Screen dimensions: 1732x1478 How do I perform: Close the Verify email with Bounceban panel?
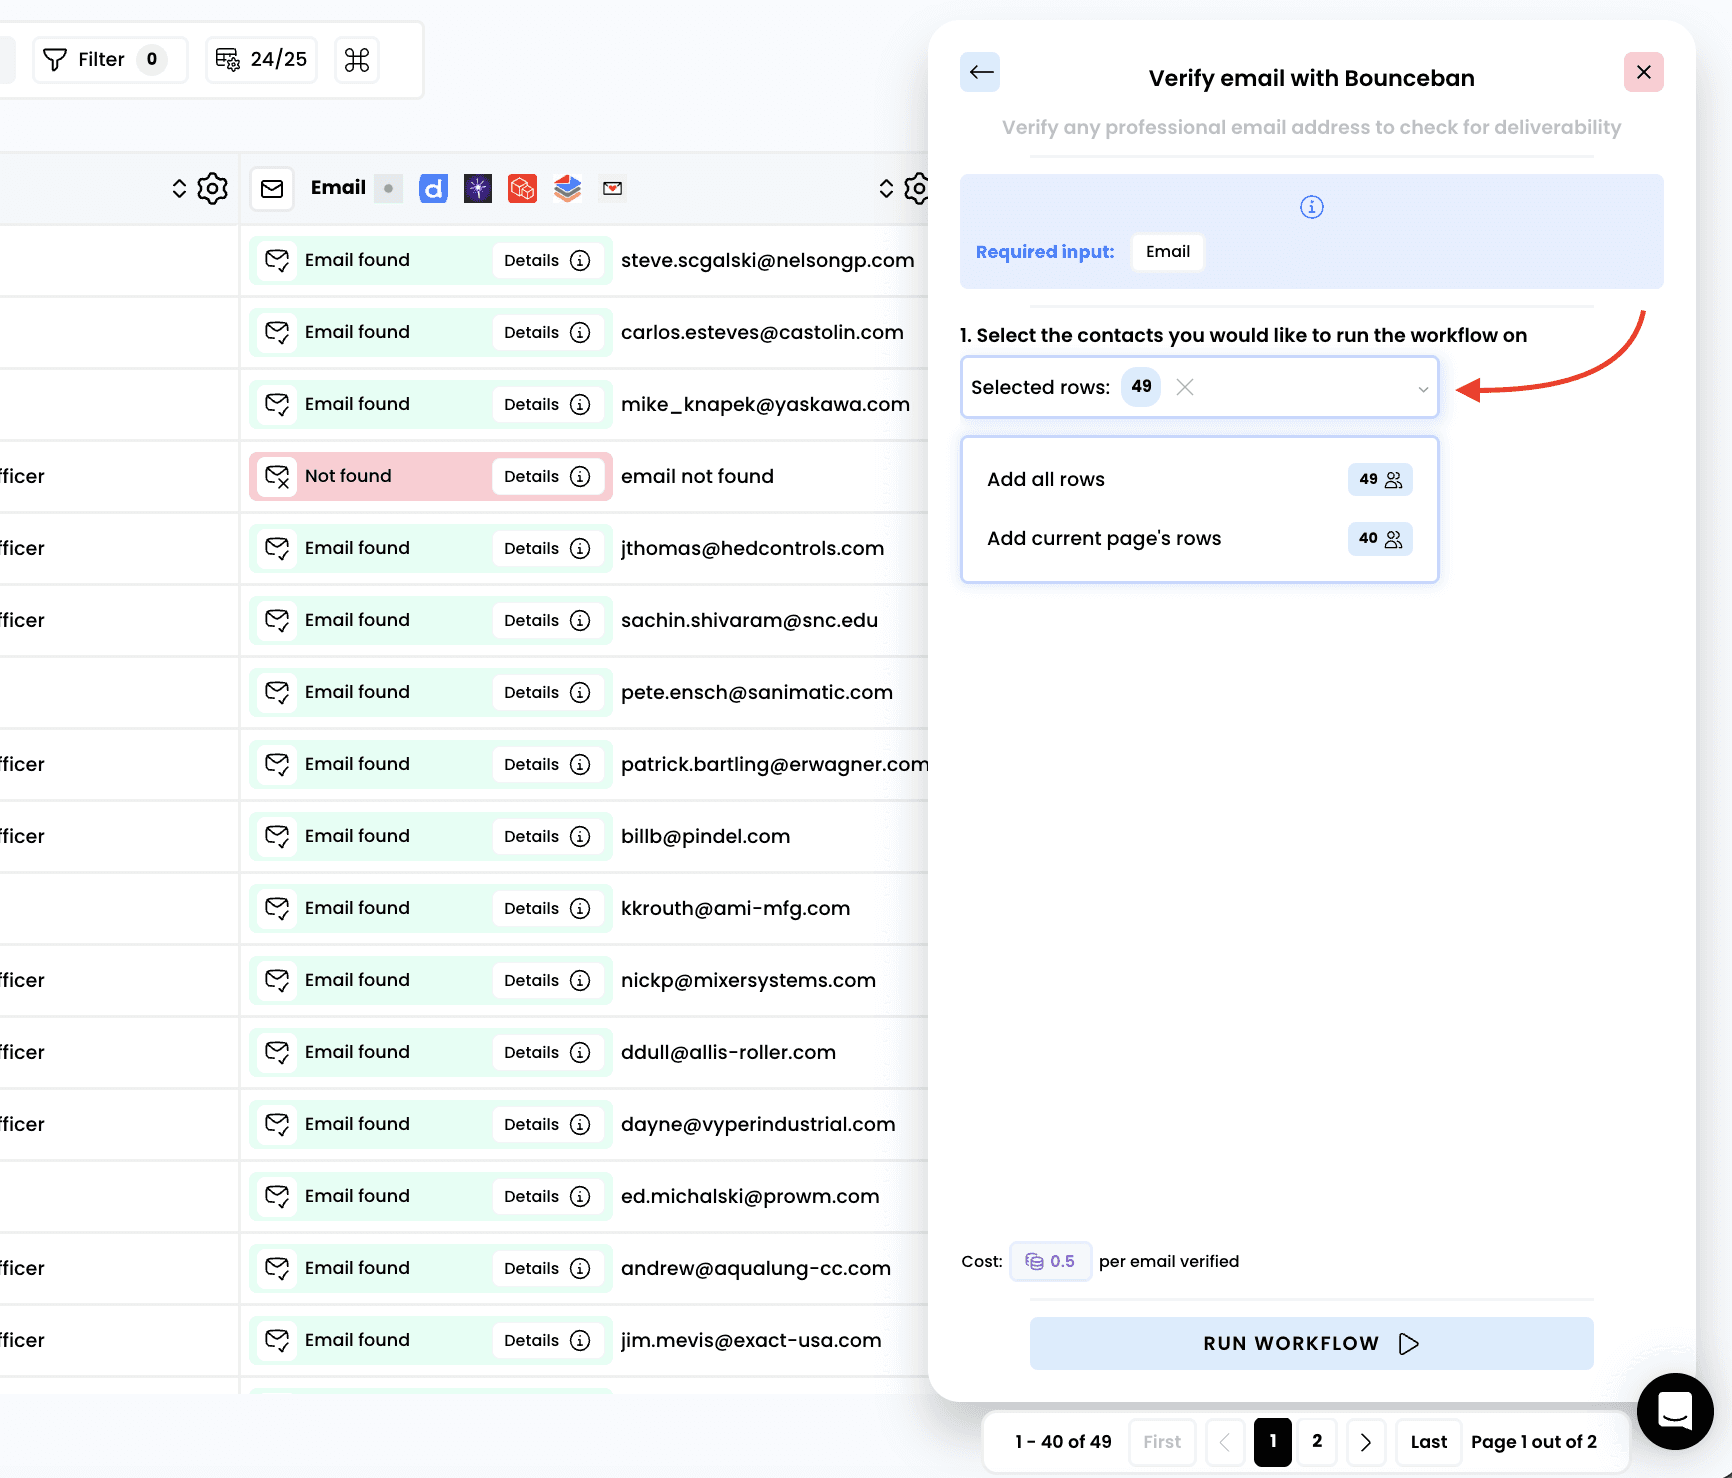point(1643,72)
